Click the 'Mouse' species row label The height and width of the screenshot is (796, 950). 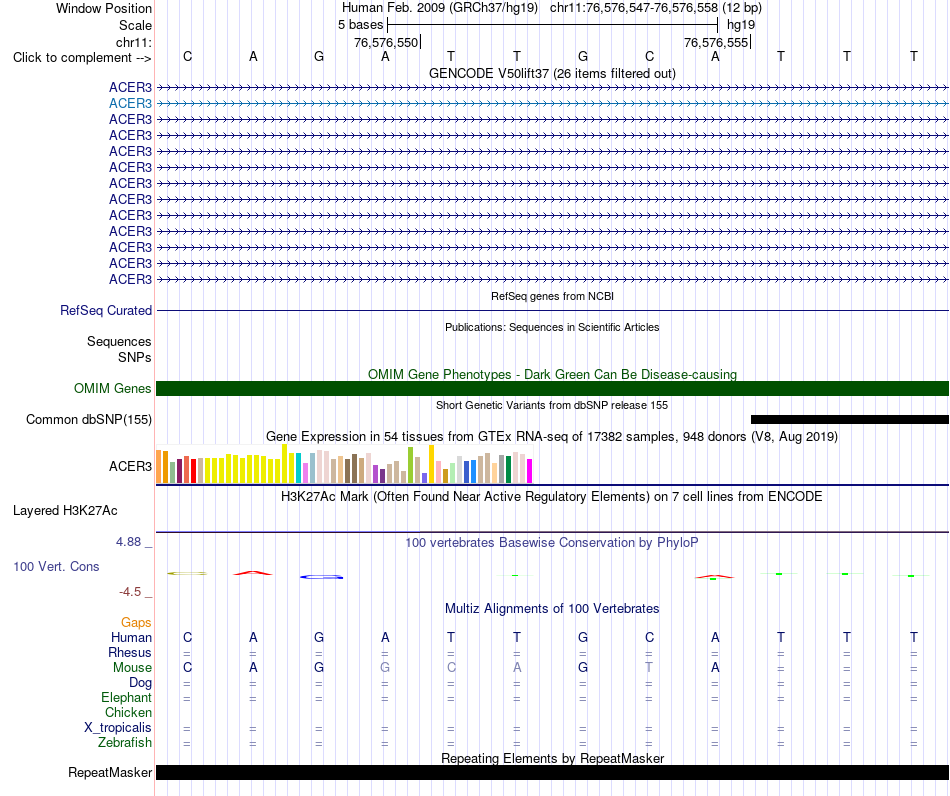pyautogui.click(x=132, y=668)
